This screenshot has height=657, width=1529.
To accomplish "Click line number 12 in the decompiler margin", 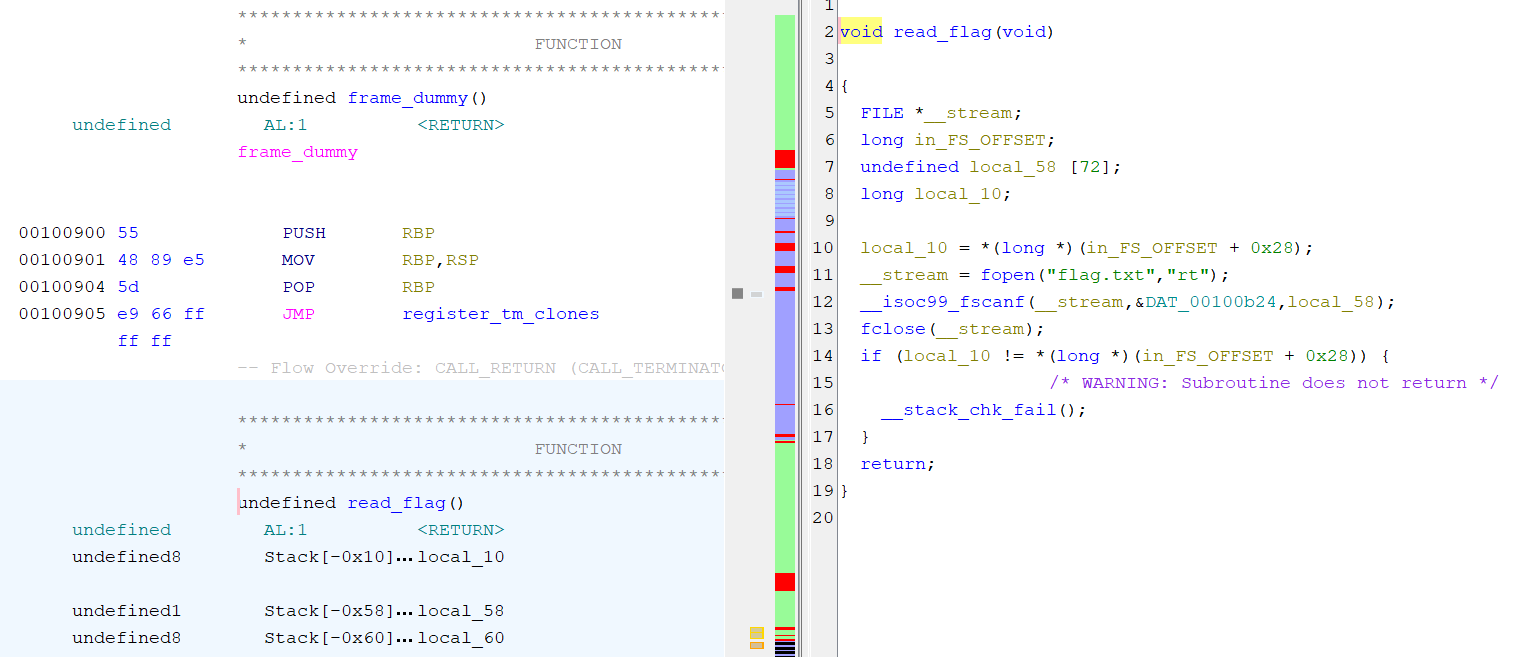I will click(x=822, y=301).
